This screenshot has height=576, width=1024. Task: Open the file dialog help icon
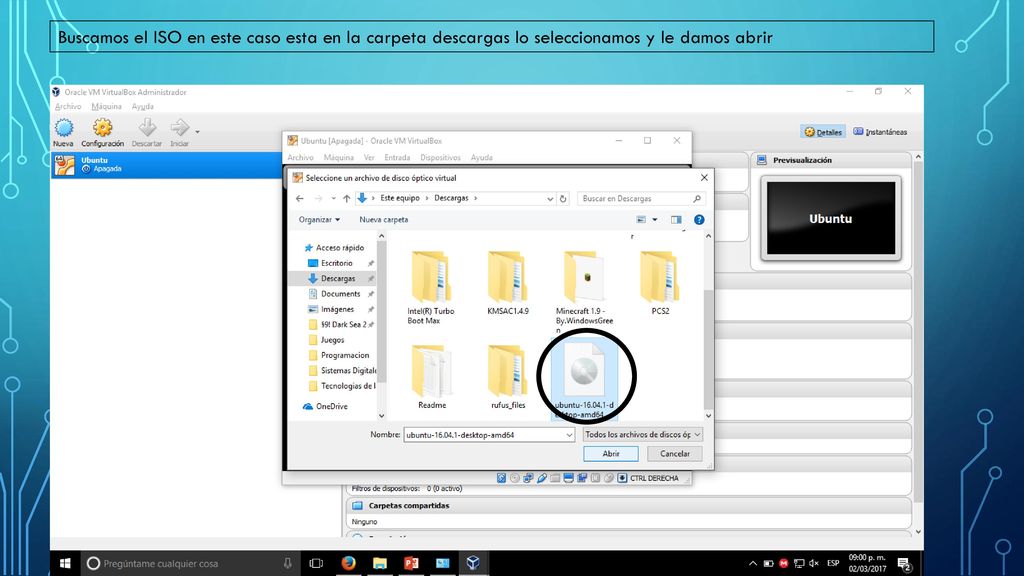coord(699,220)
